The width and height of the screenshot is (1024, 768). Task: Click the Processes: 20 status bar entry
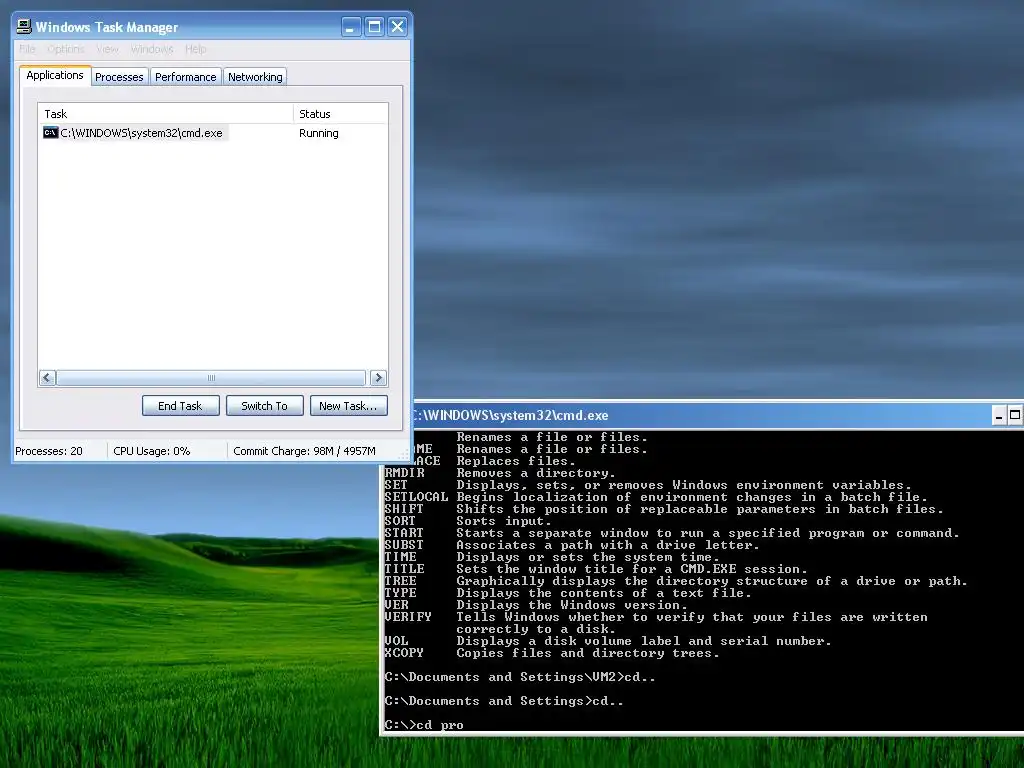pyautogui.click(x=49, y=451)
